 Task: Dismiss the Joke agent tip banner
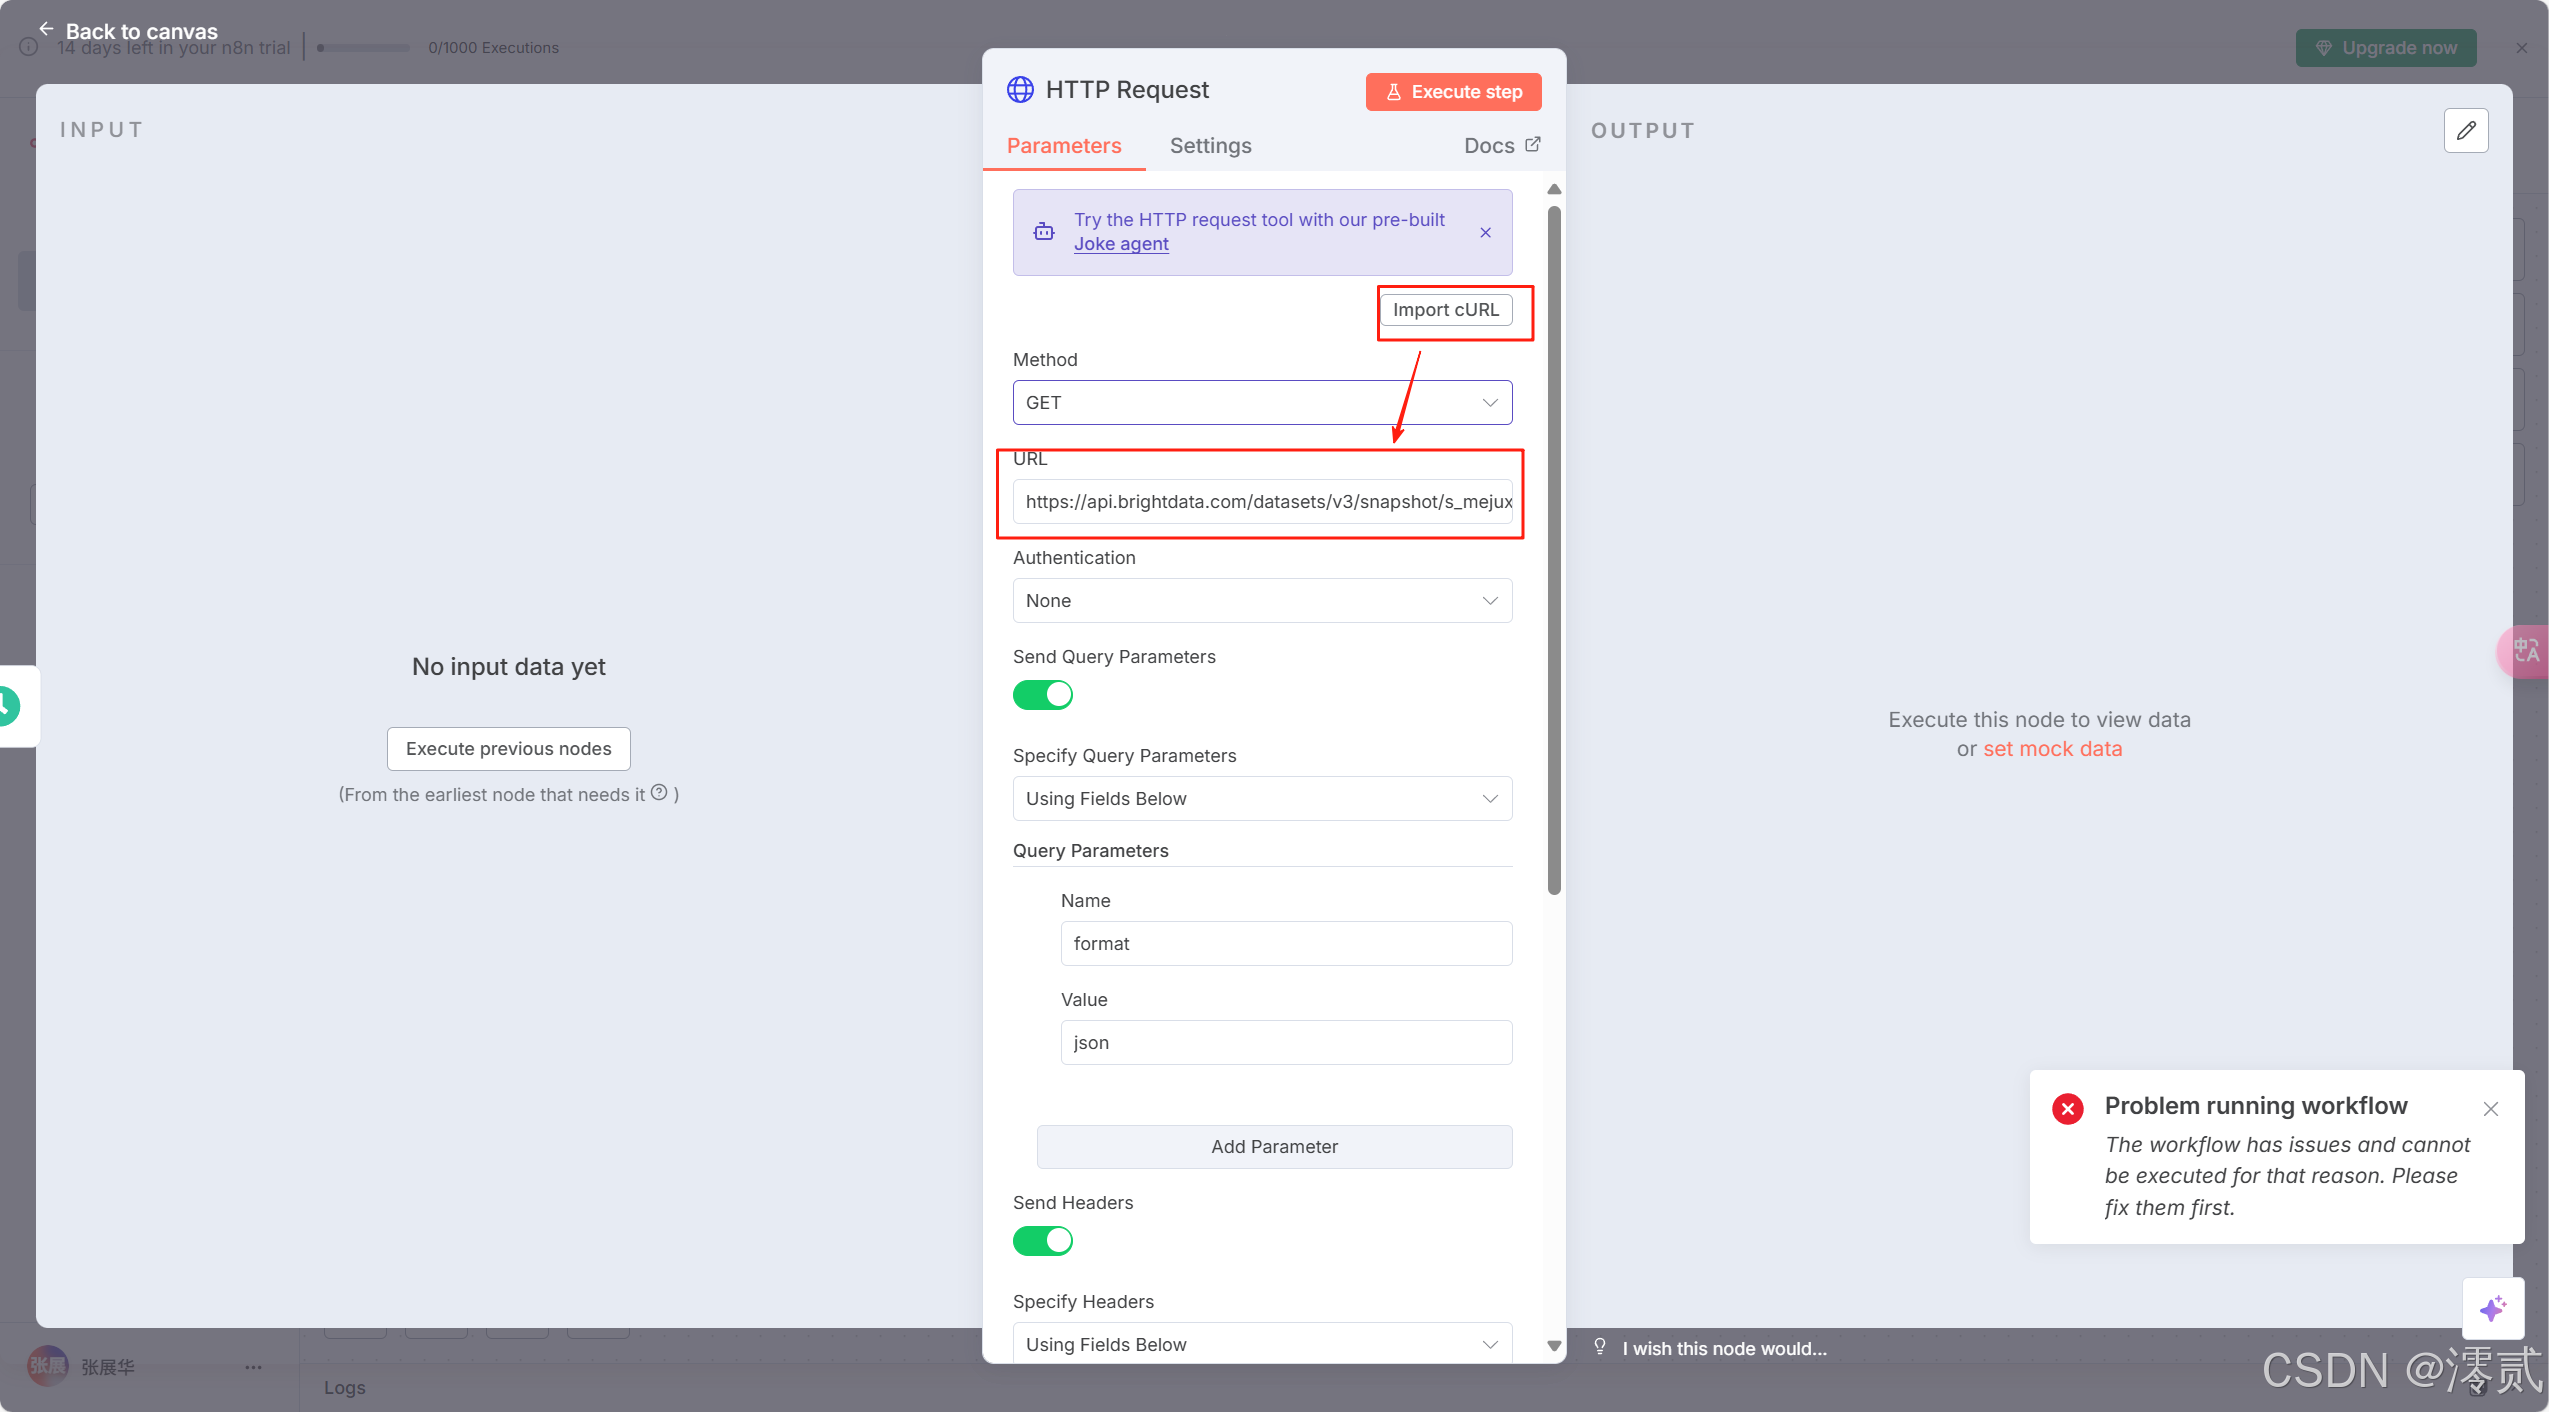point(1485,232)
